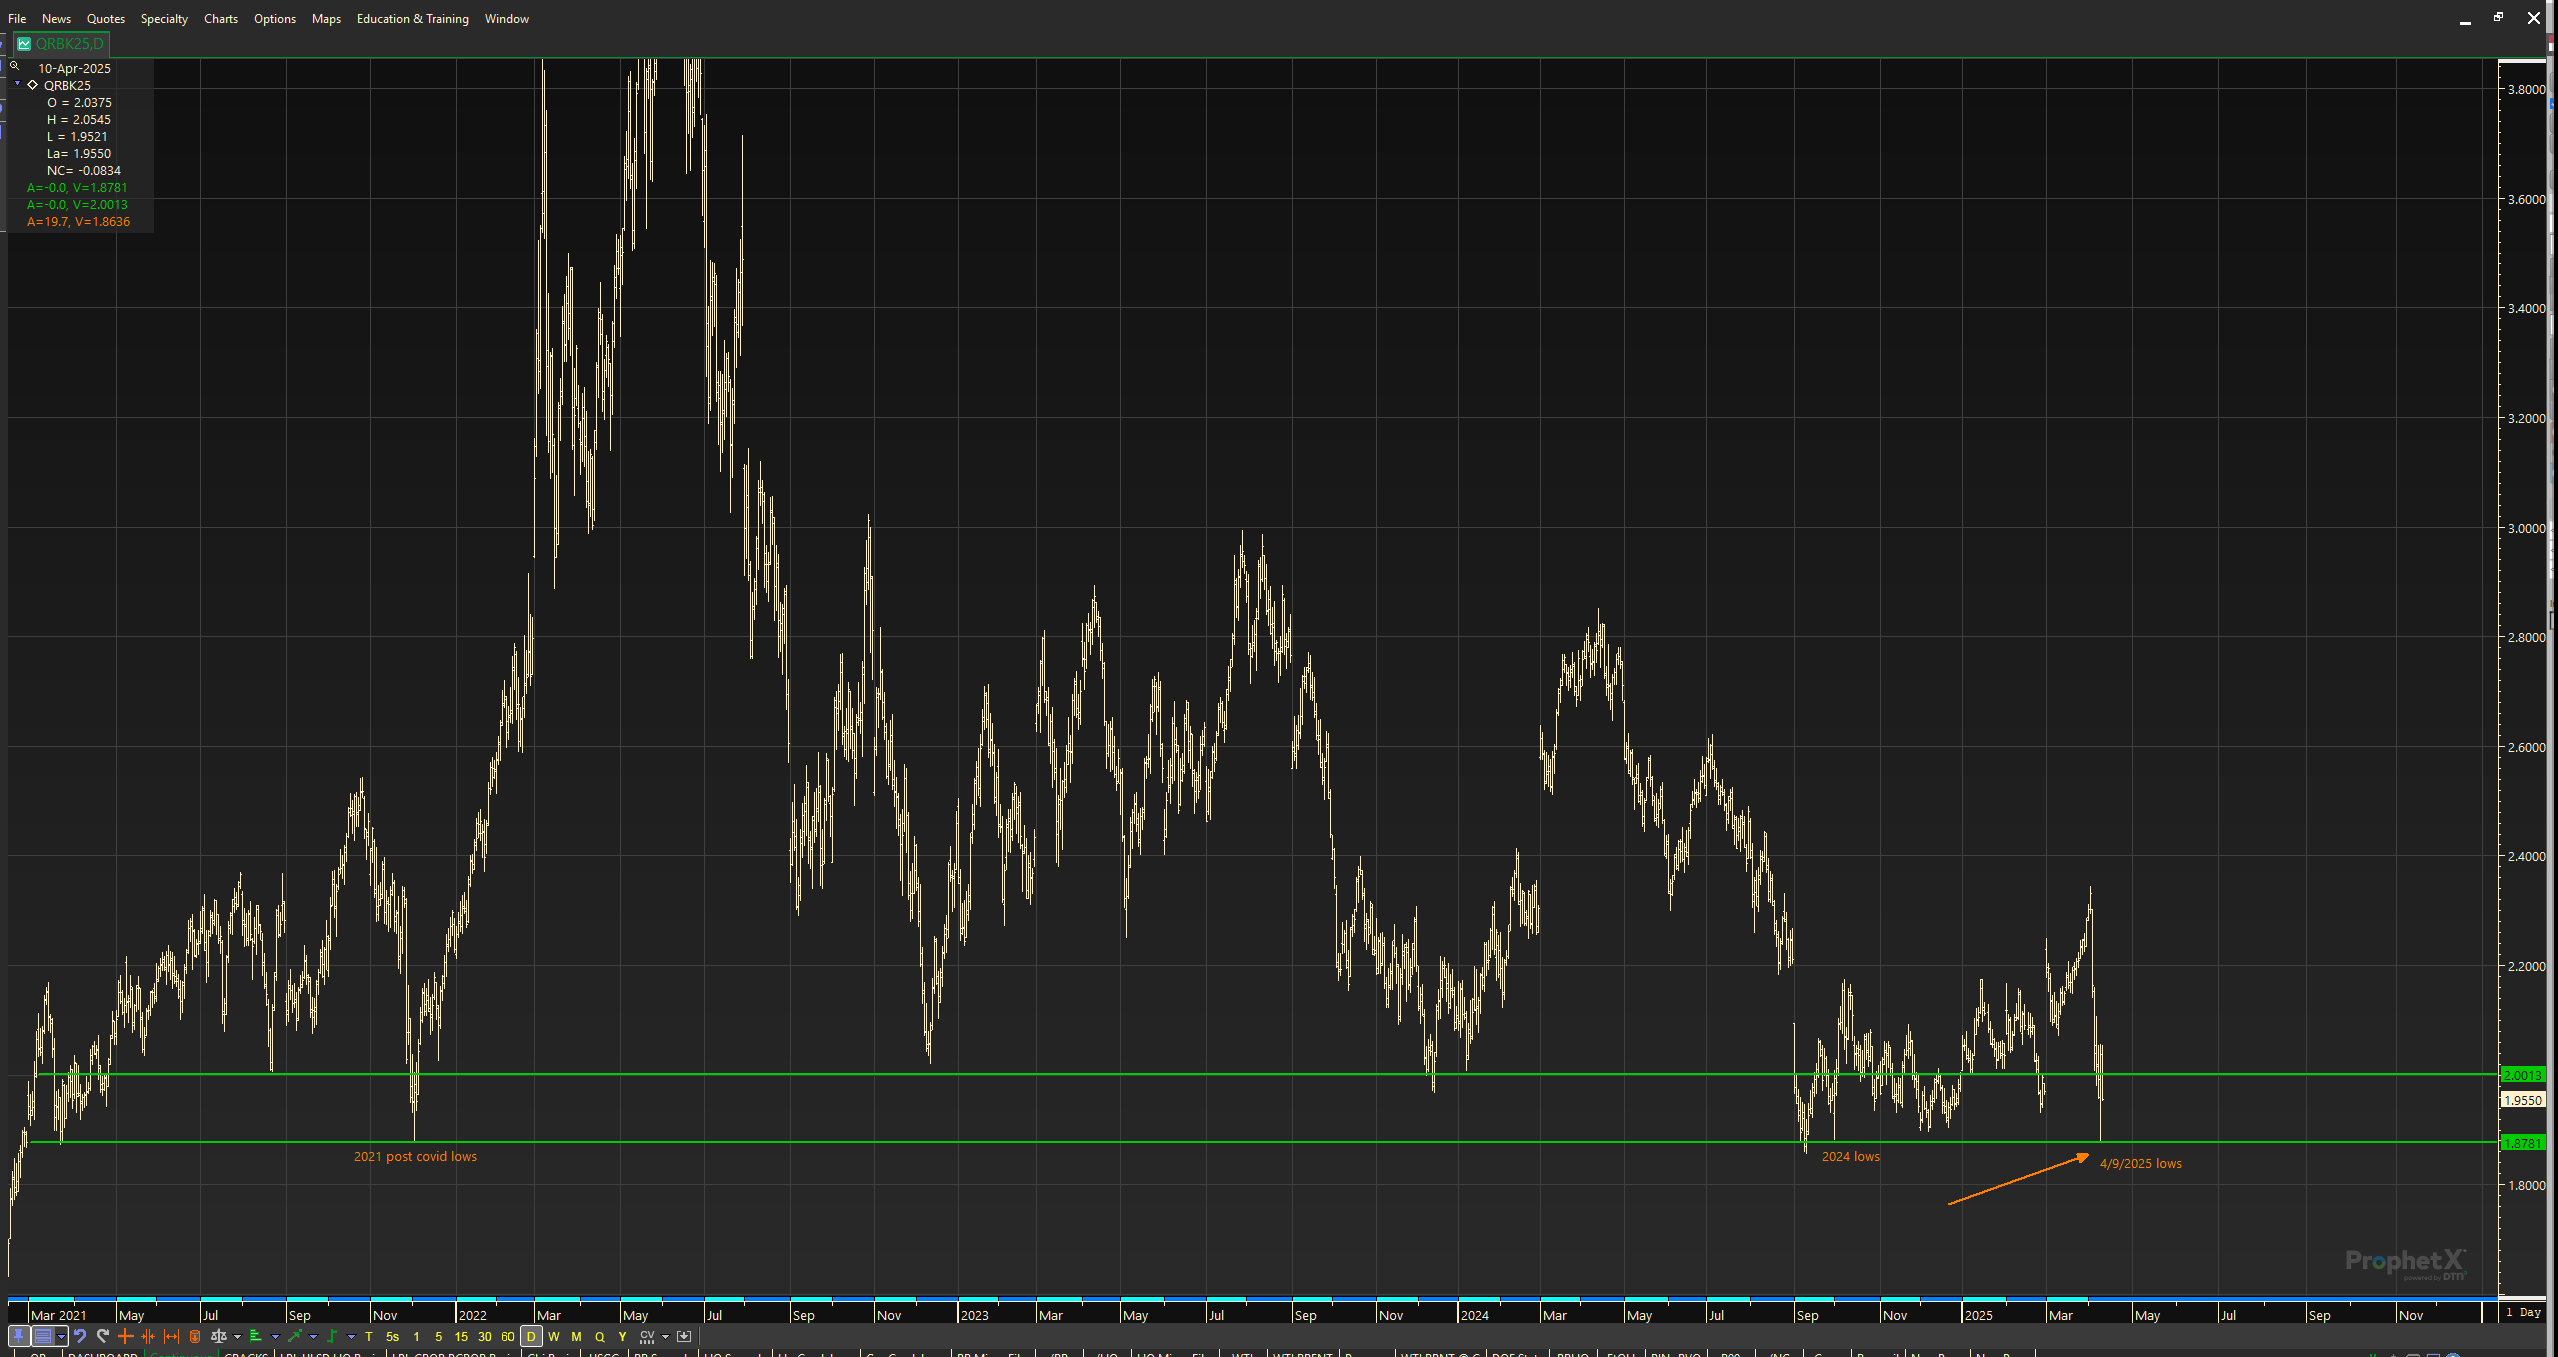Open the Charts menu
The image size is (2558, 1357).
pyautogui.click(x=220, y=19)
